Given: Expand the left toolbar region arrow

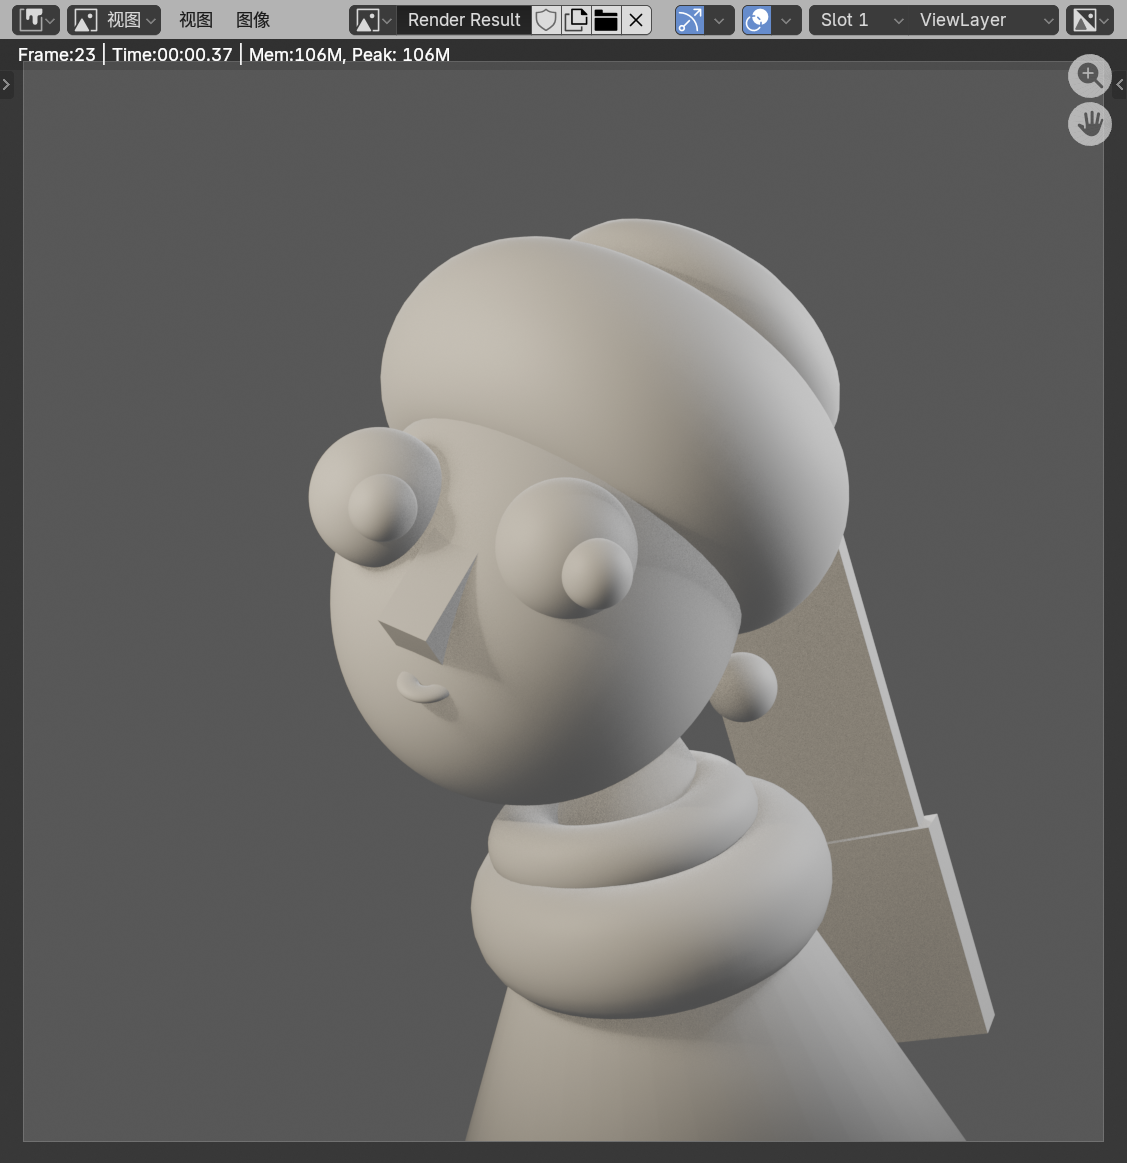Looking at the screenshot, I should 6,85.
